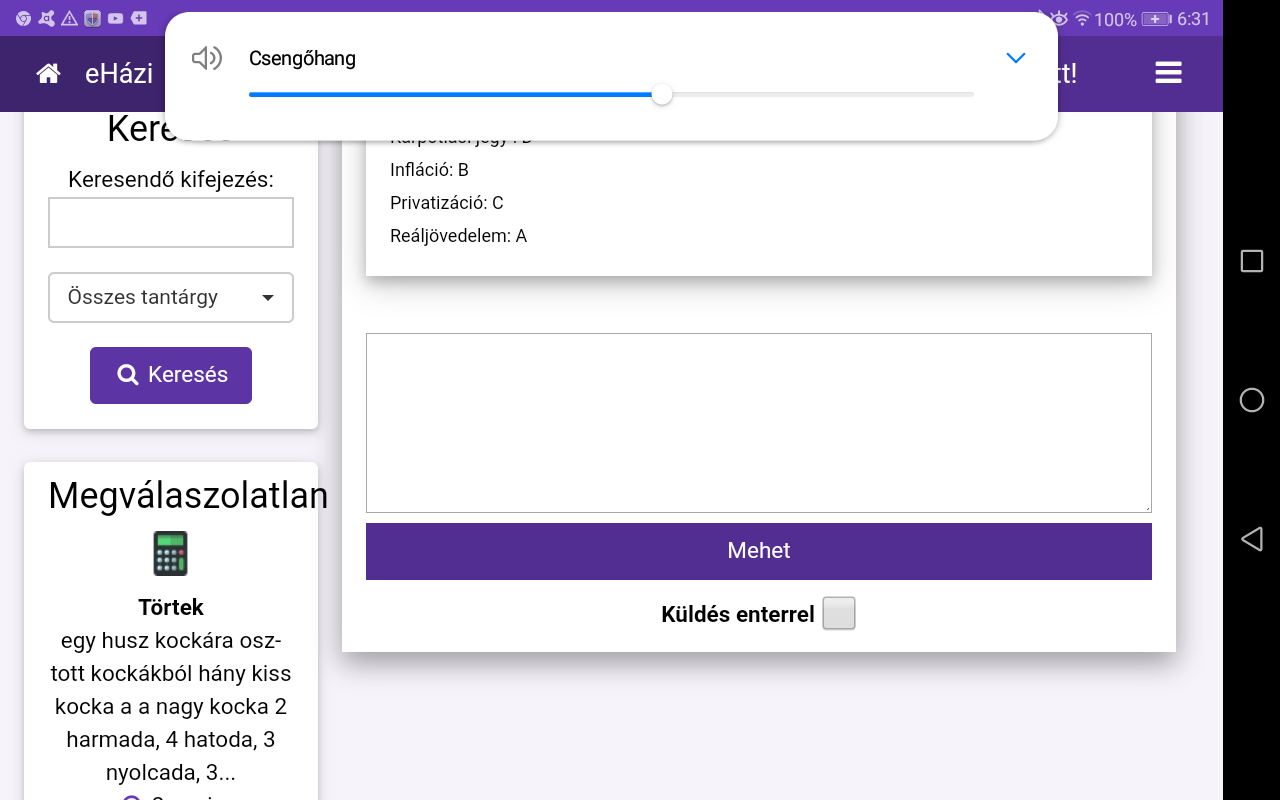
Task: Tap the YouTube notification icon in status bar
Action: coord(116,18)
